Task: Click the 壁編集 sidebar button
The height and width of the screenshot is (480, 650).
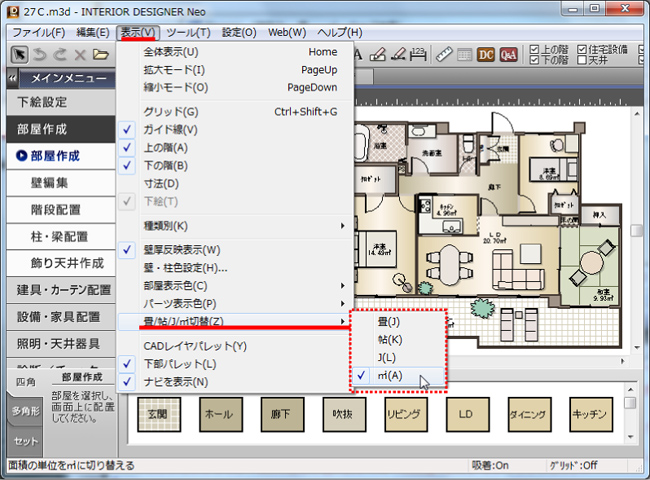Action: click(x=50, y=183)
